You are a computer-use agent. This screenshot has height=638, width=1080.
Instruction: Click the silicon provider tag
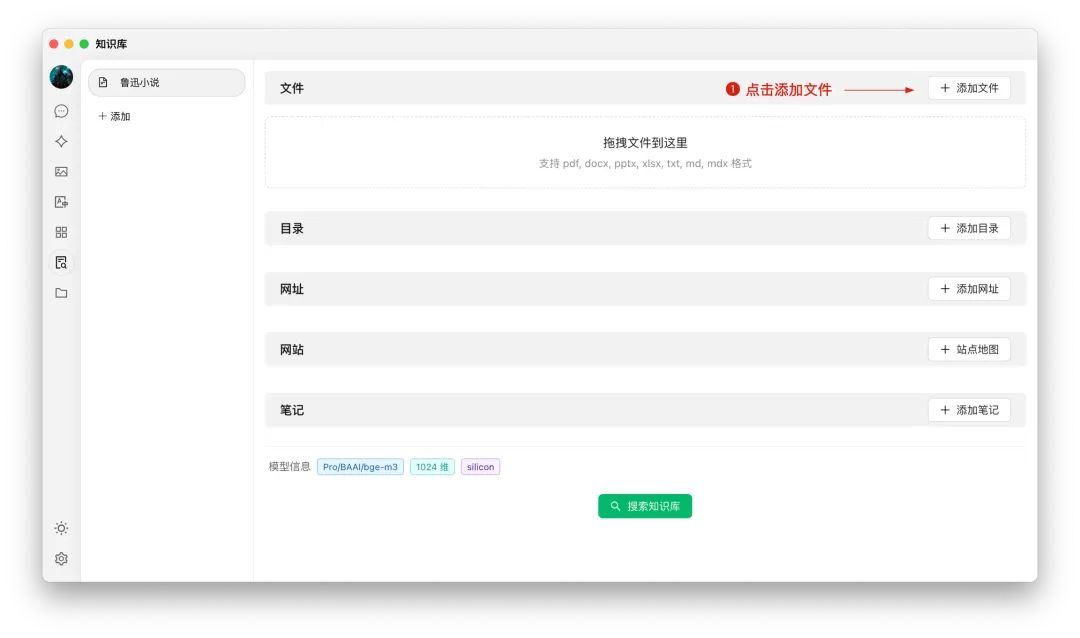click(x=480, y=467)
